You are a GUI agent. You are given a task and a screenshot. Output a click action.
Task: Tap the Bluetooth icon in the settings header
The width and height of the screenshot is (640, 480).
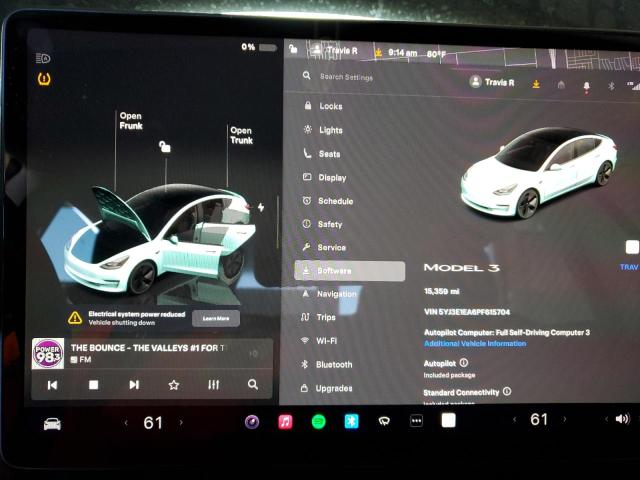[611, 86]
